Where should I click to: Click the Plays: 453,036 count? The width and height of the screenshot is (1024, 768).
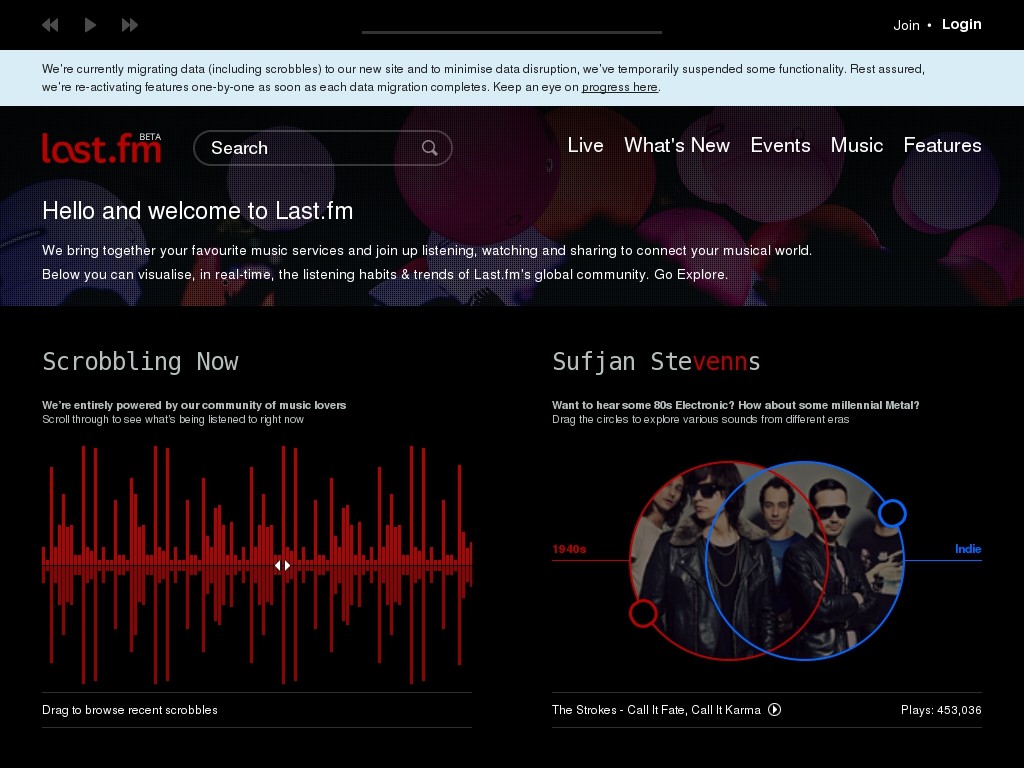click(x=941, y=710)
